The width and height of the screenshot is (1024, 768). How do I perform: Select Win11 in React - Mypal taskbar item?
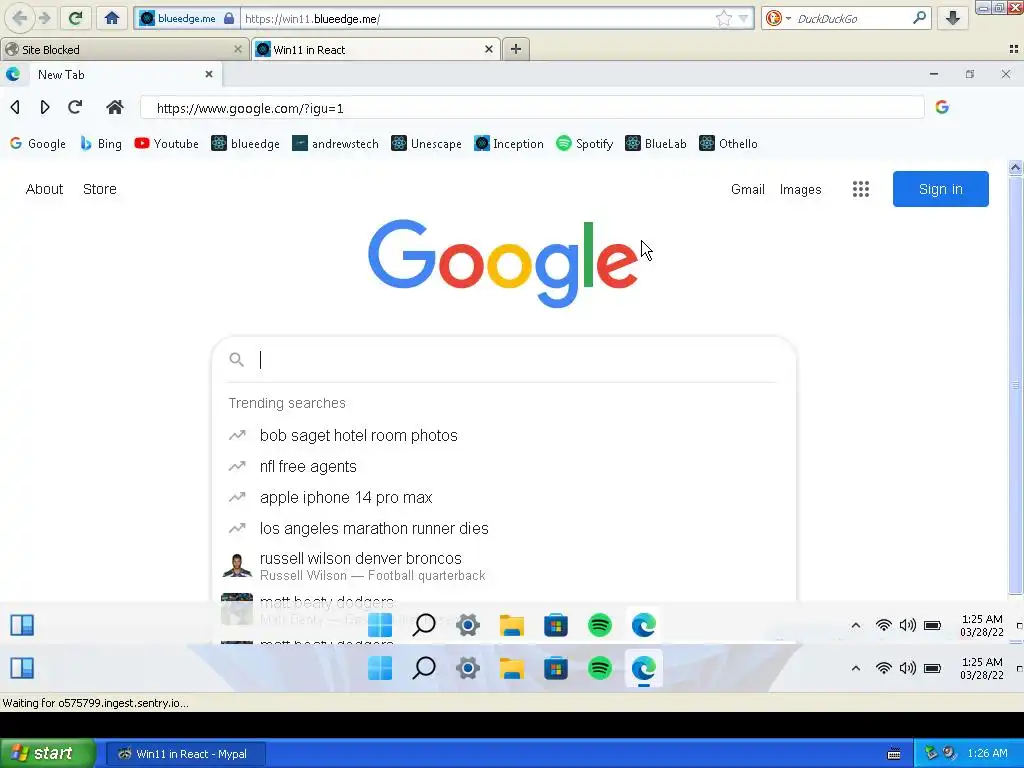click(x=185, y=754)
